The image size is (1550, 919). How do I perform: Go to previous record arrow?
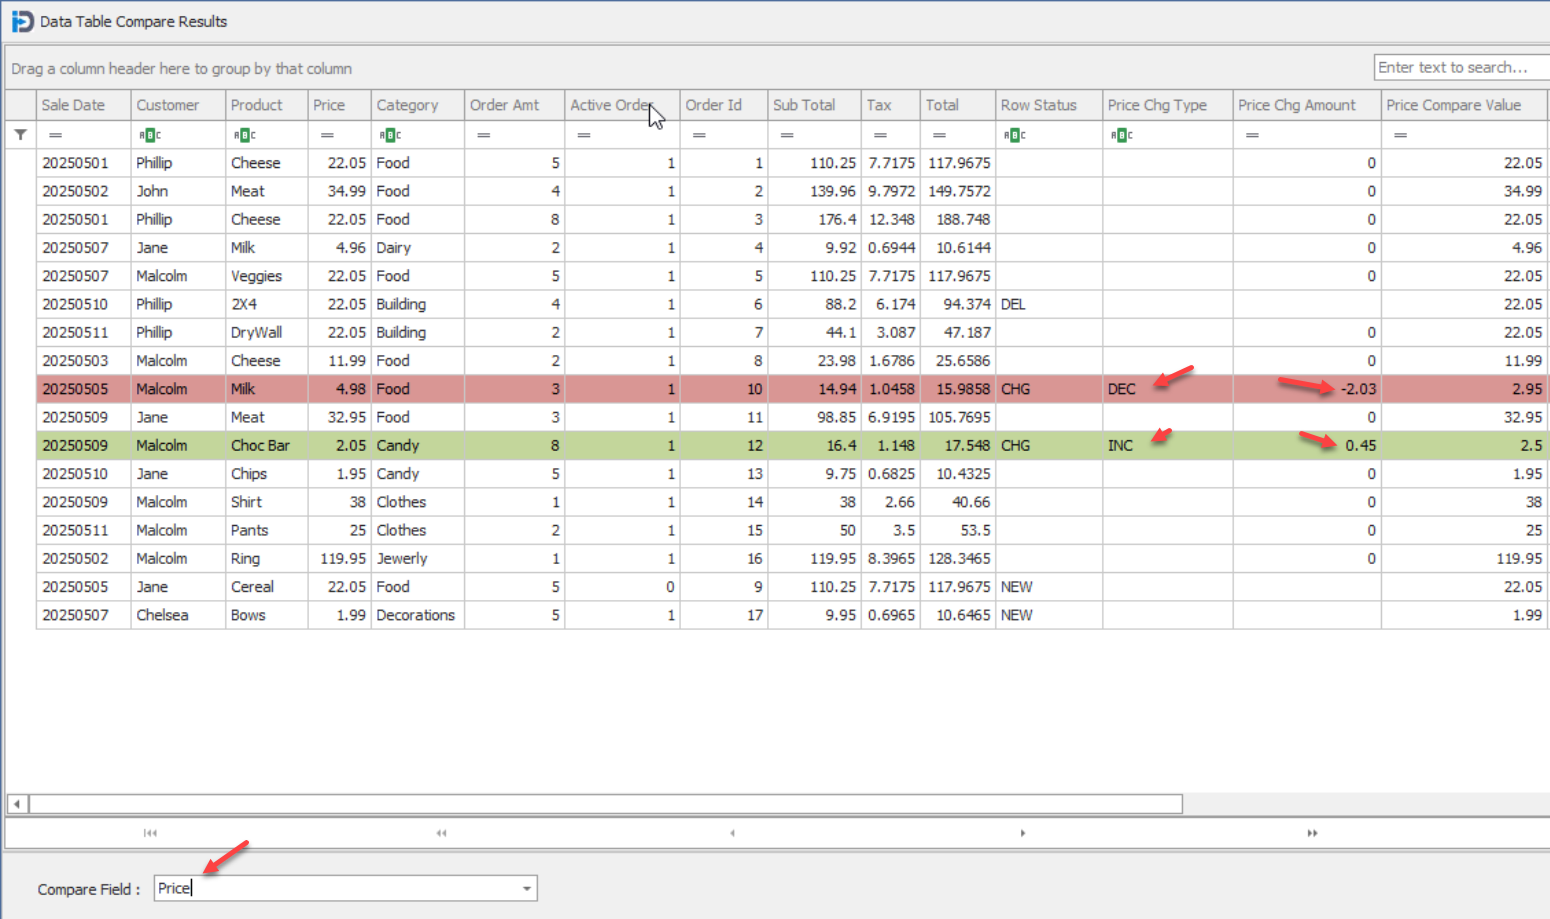point(732,833)
